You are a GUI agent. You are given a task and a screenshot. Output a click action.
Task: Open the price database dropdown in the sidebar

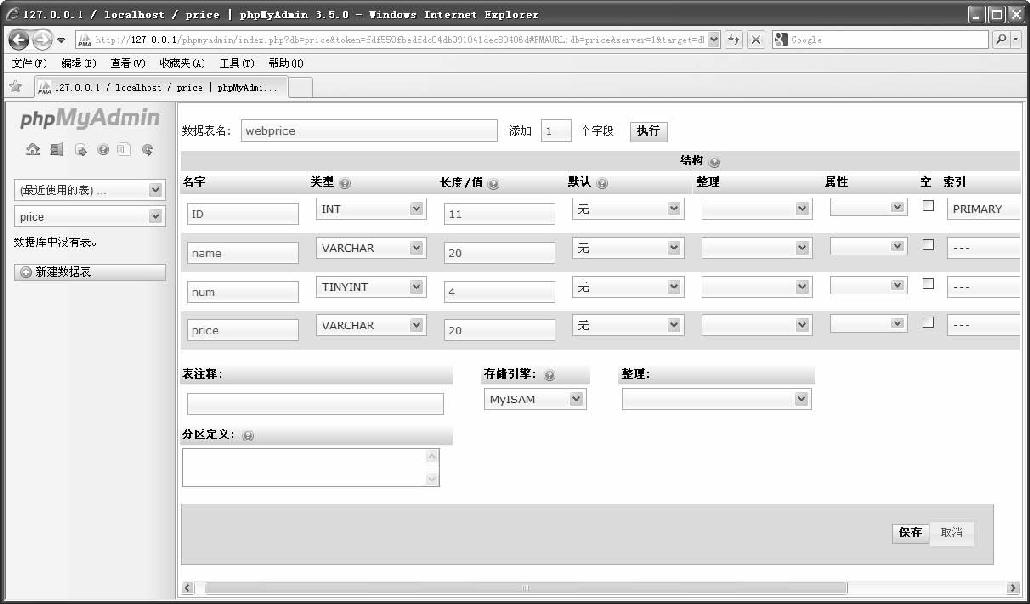pos(89,216)
